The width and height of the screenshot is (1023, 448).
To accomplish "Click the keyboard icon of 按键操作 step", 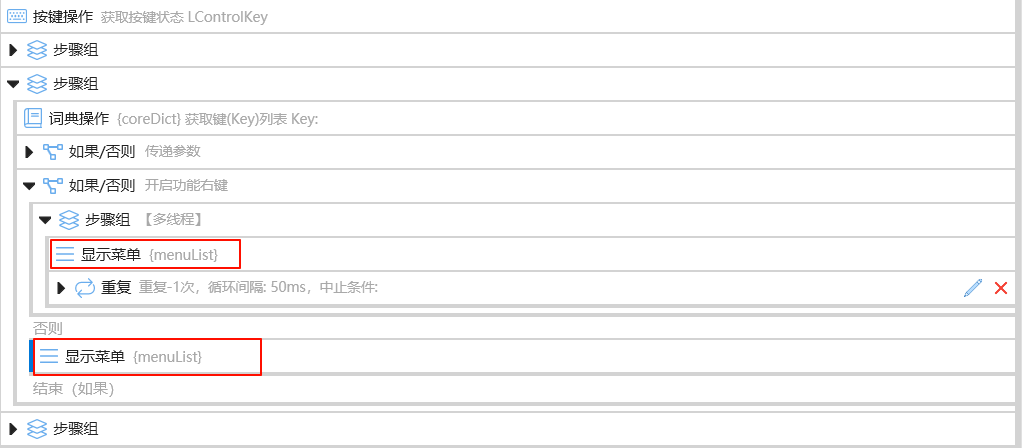I will click(x=17, y=16).
